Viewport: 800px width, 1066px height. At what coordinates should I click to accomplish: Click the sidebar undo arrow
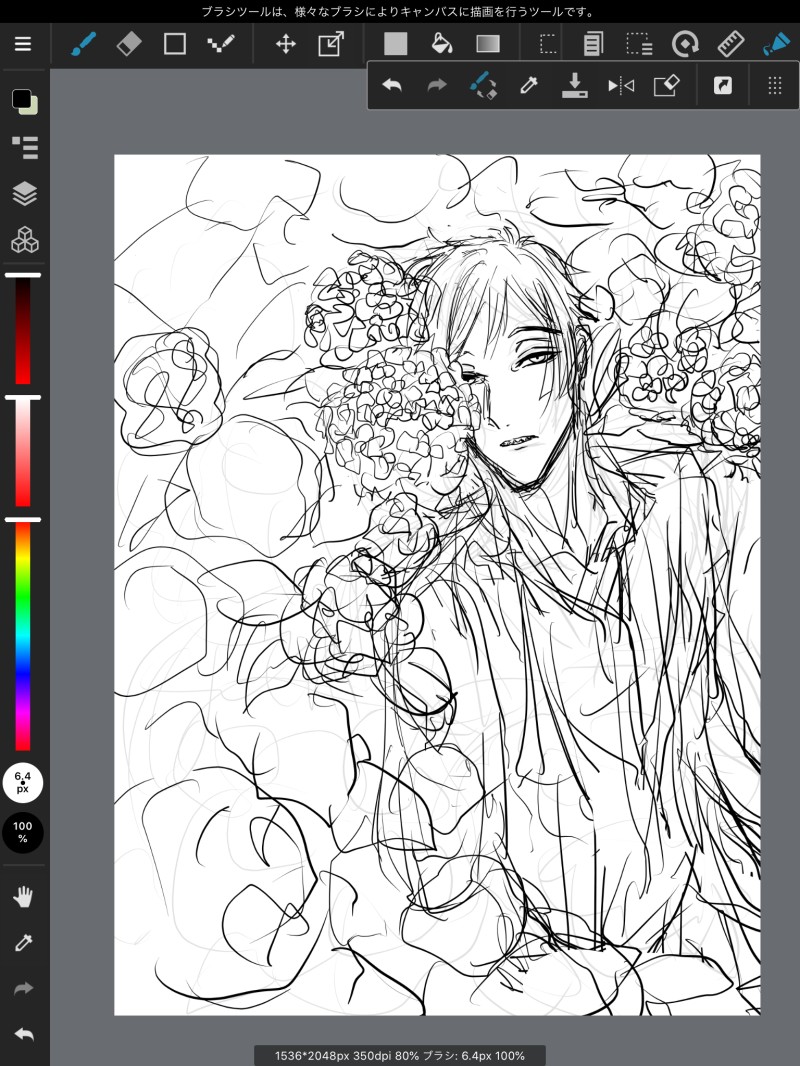(23, 1035)
